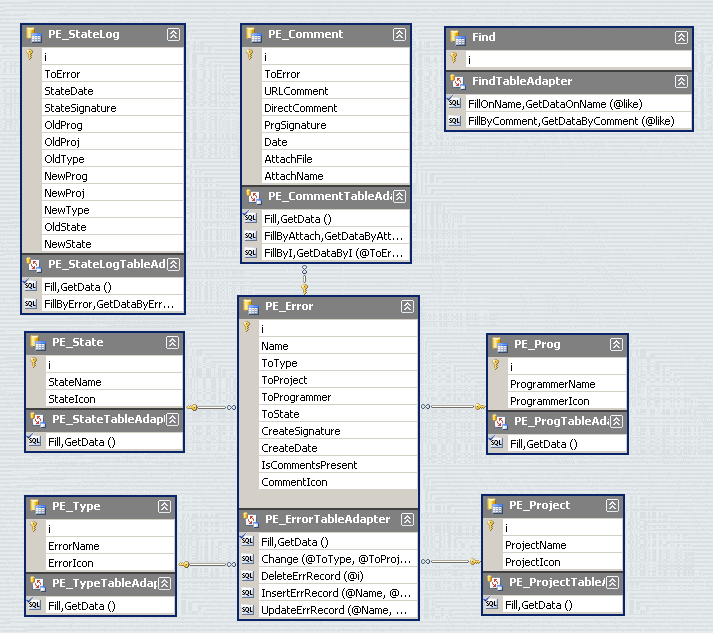The width and height of the screenshot is (713, 633).
Task: Collapse the PE_Prog table
Action: (x=616, y=345)
